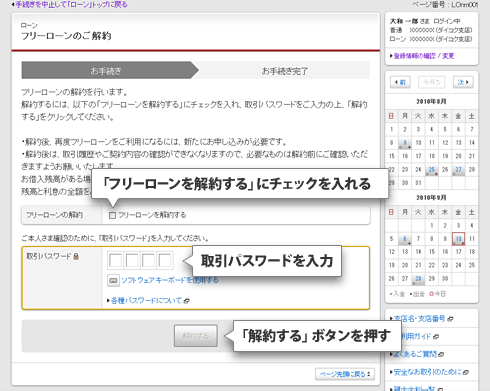The image size is (490, 391).
Task: Open the 各種パスワードについて link
Action: click(x=146, y=300)
